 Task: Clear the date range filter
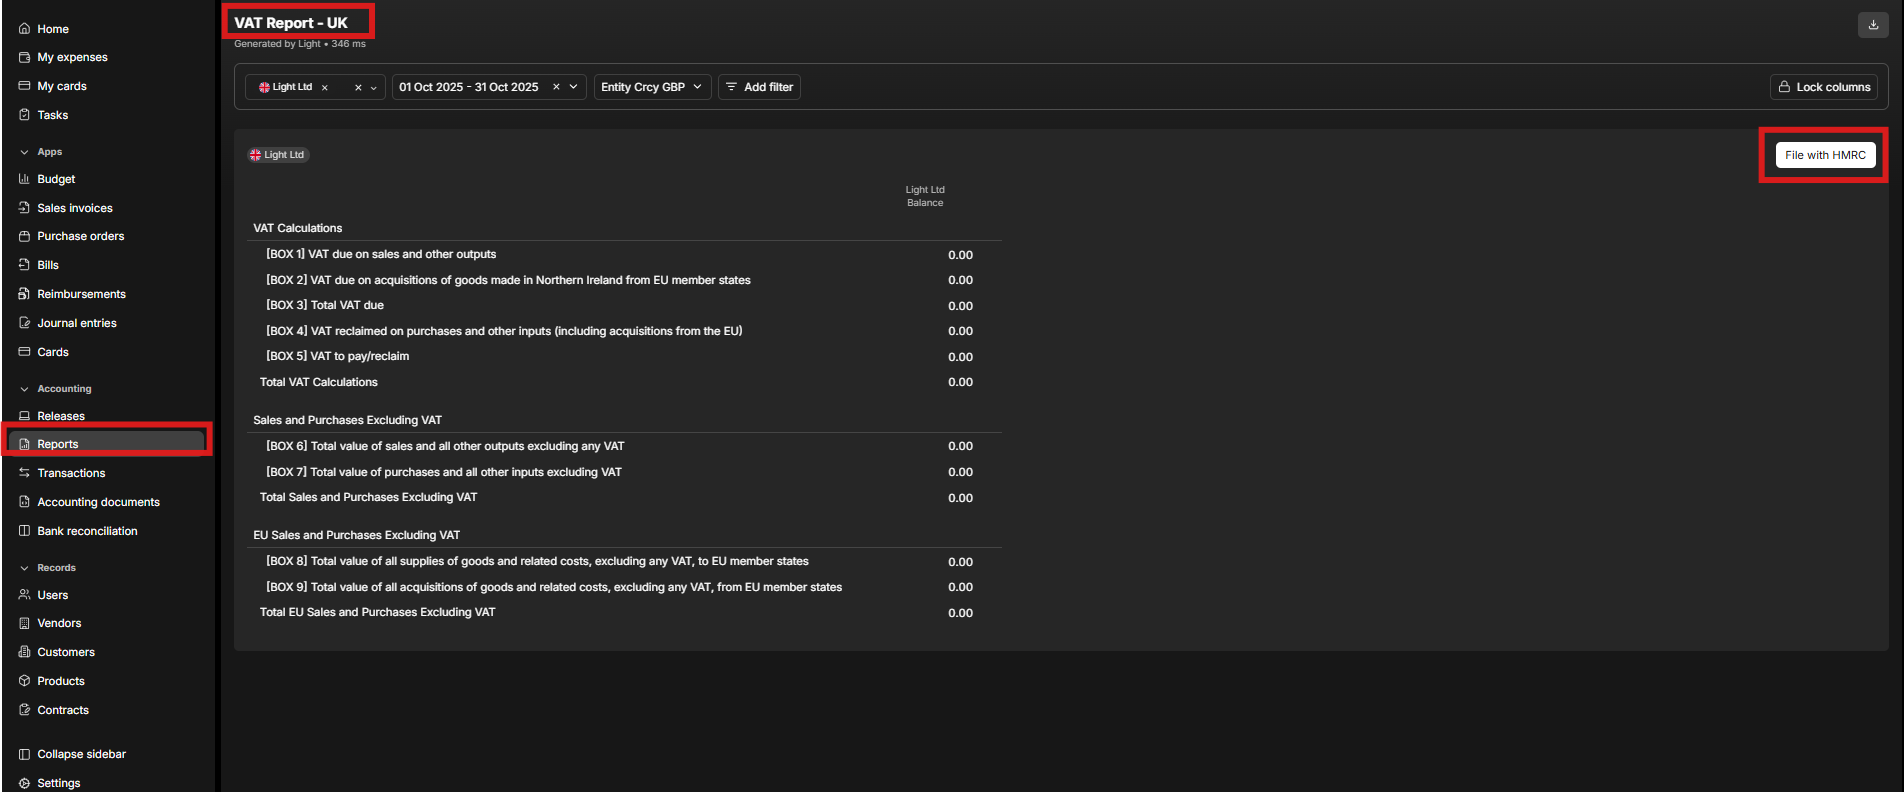point(556,87)
